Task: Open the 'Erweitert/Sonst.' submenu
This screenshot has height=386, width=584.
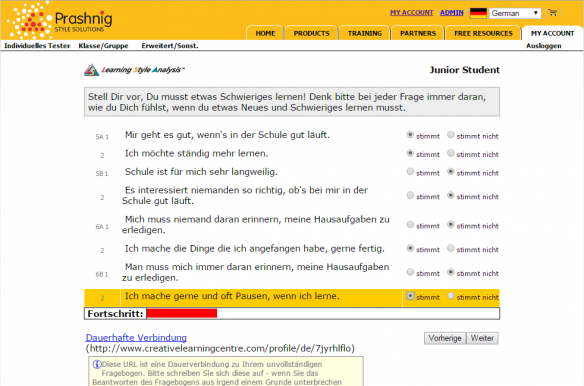Action: pos(170,46)
